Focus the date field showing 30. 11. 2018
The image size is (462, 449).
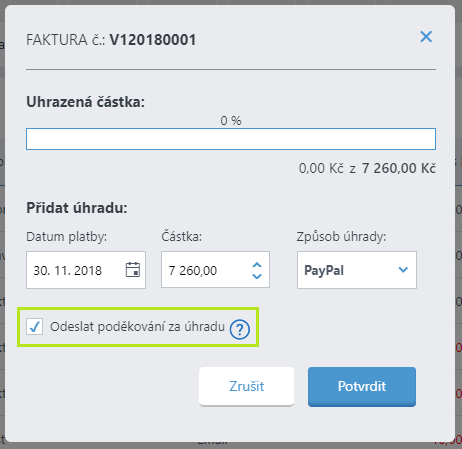[x=86, y=270]
